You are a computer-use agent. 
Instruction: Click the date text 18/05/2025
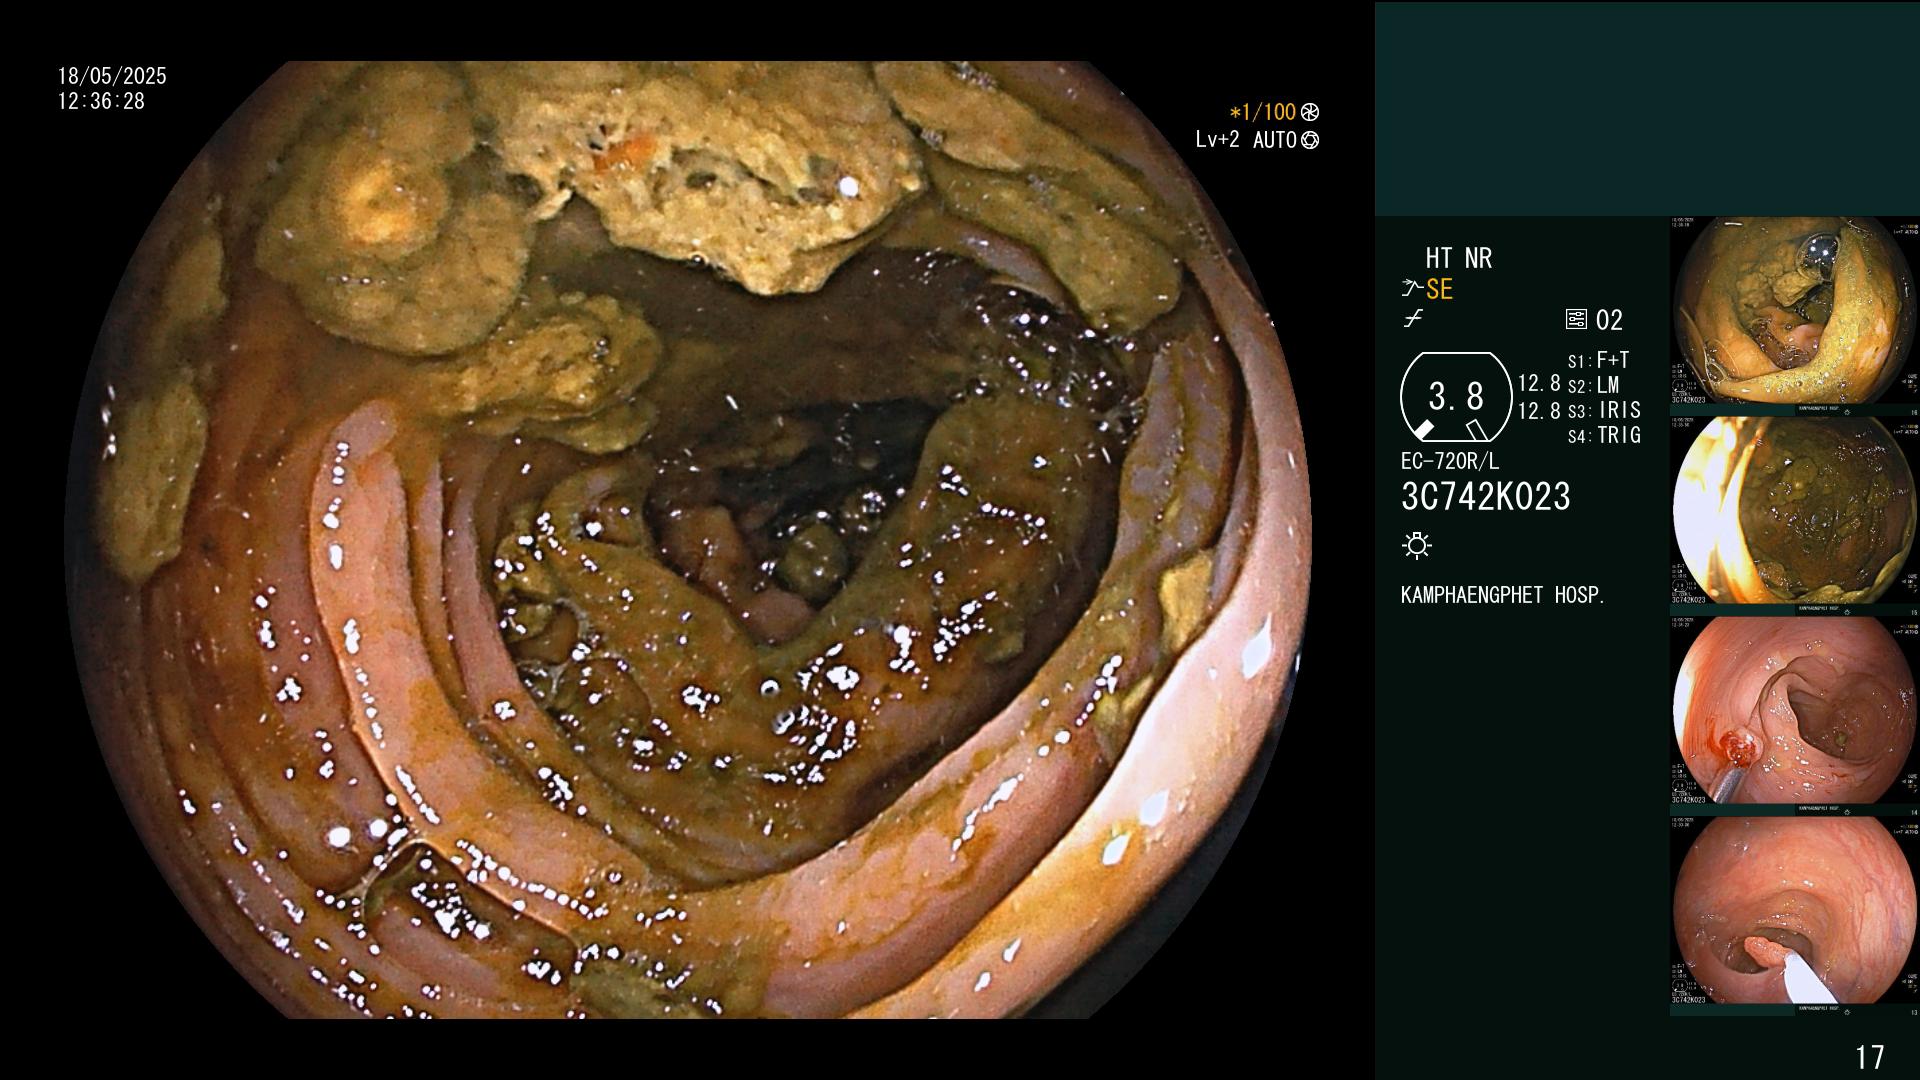click(x=112, y=76)
